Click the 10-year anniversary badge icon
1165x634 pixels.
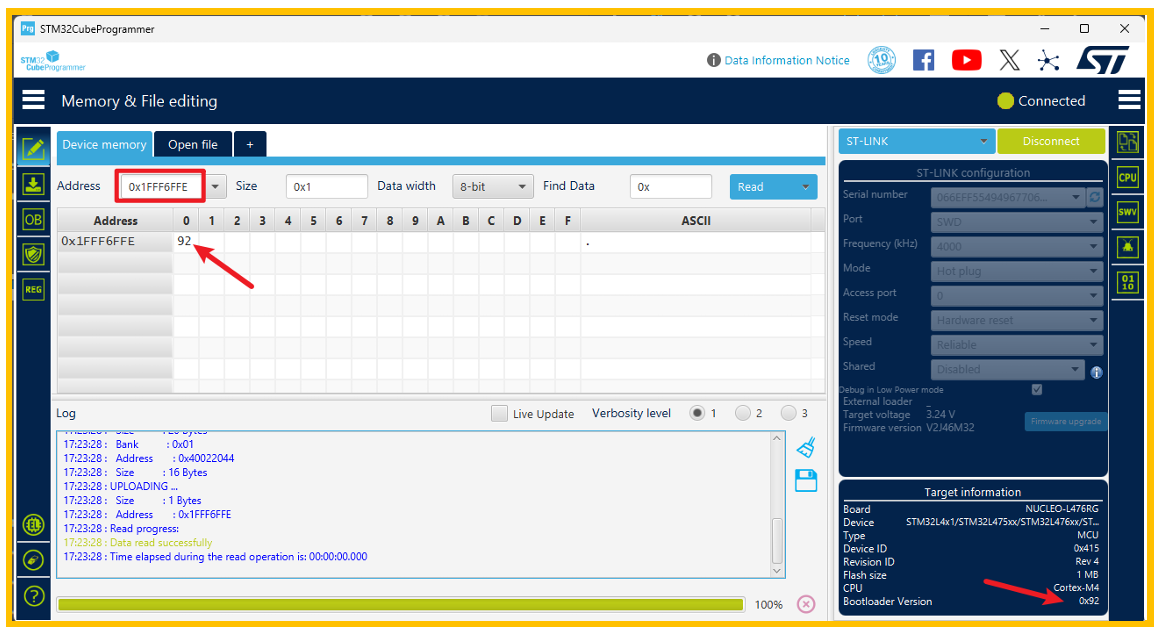[882, 60]
